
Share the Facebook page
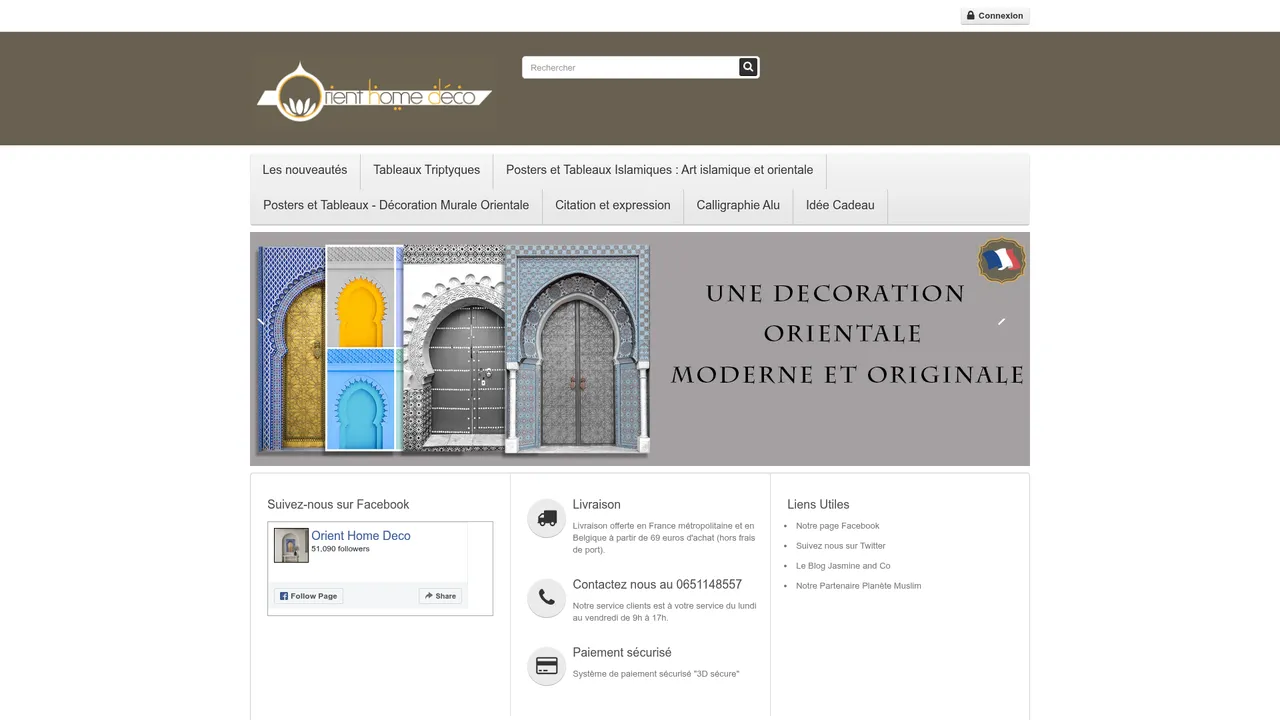click(x=440, y=596)
